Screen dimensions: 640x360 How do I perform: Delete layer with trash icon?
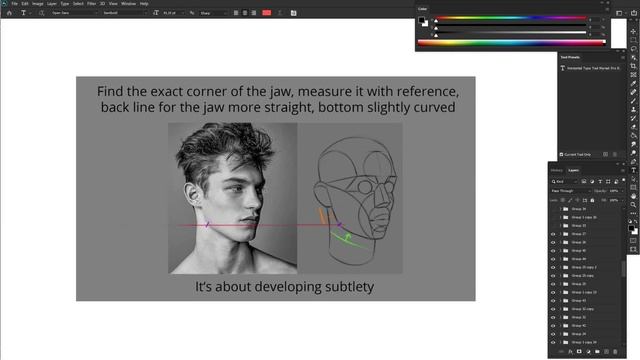(x=615, y=351)
